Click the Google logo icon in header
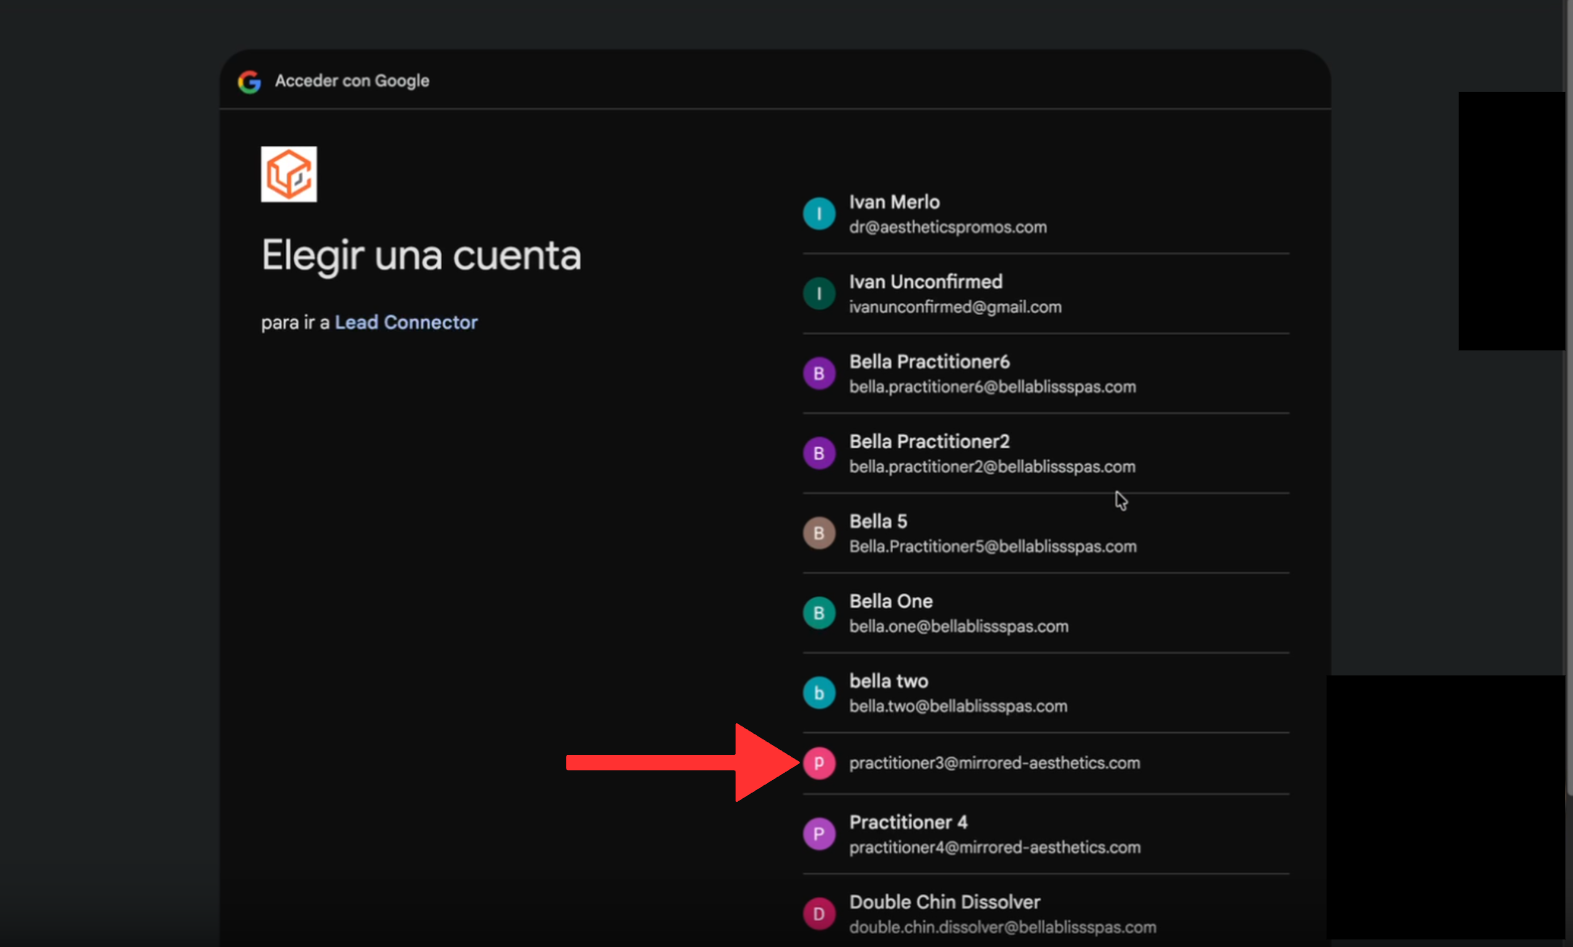Image resolution: width=1573 pixels, height=947 pixels. click(249, 81)
